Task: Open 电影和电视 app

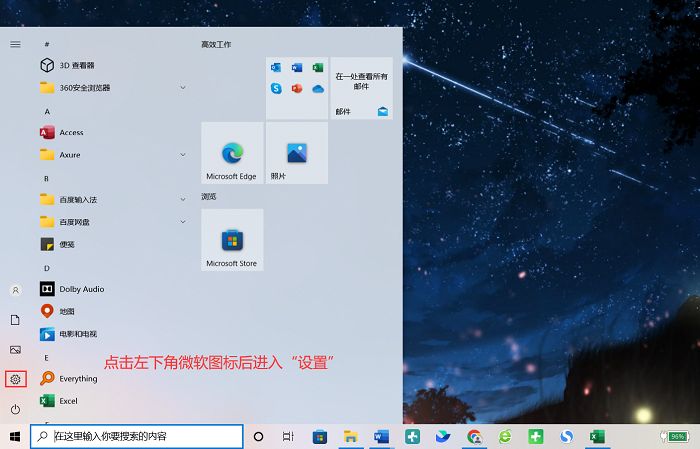Action: pyautogui.click(x=112, y=333)
